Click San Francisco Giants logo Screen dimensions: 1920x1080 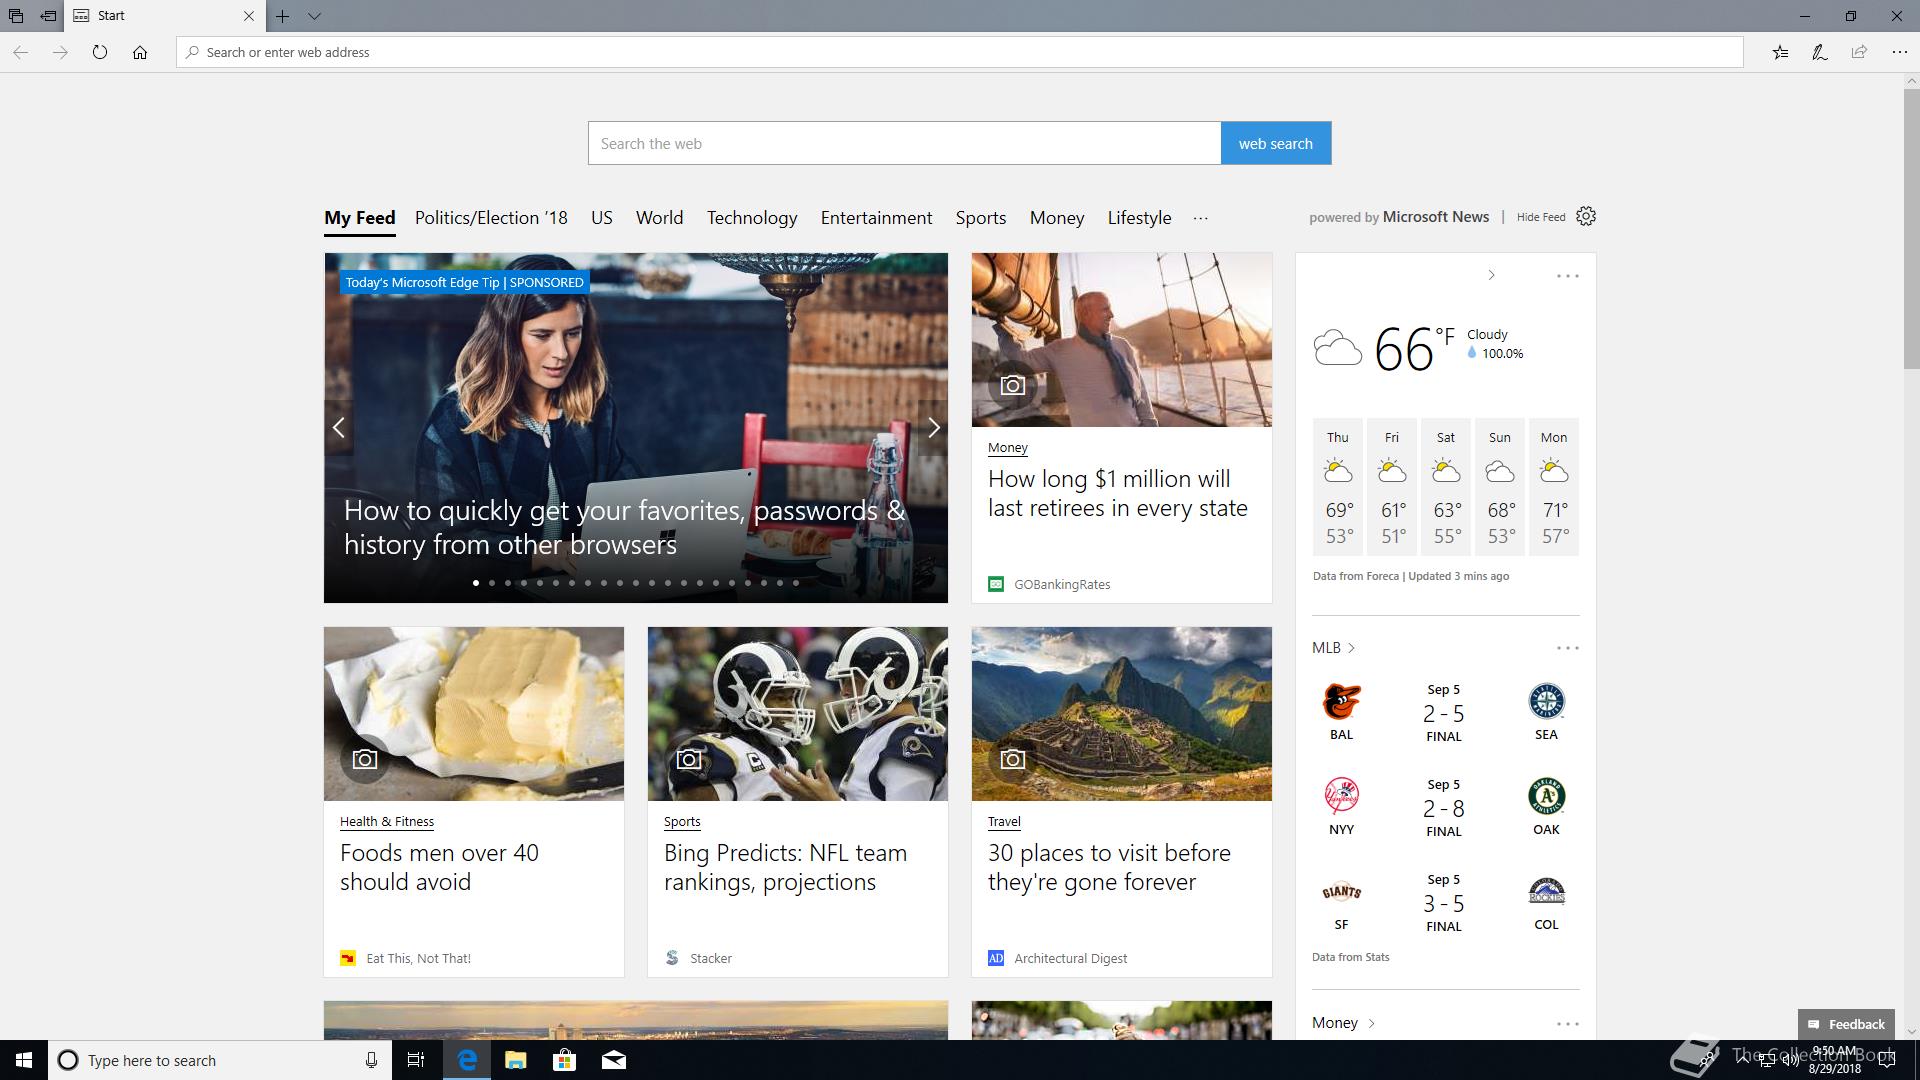click(1341, 892)
